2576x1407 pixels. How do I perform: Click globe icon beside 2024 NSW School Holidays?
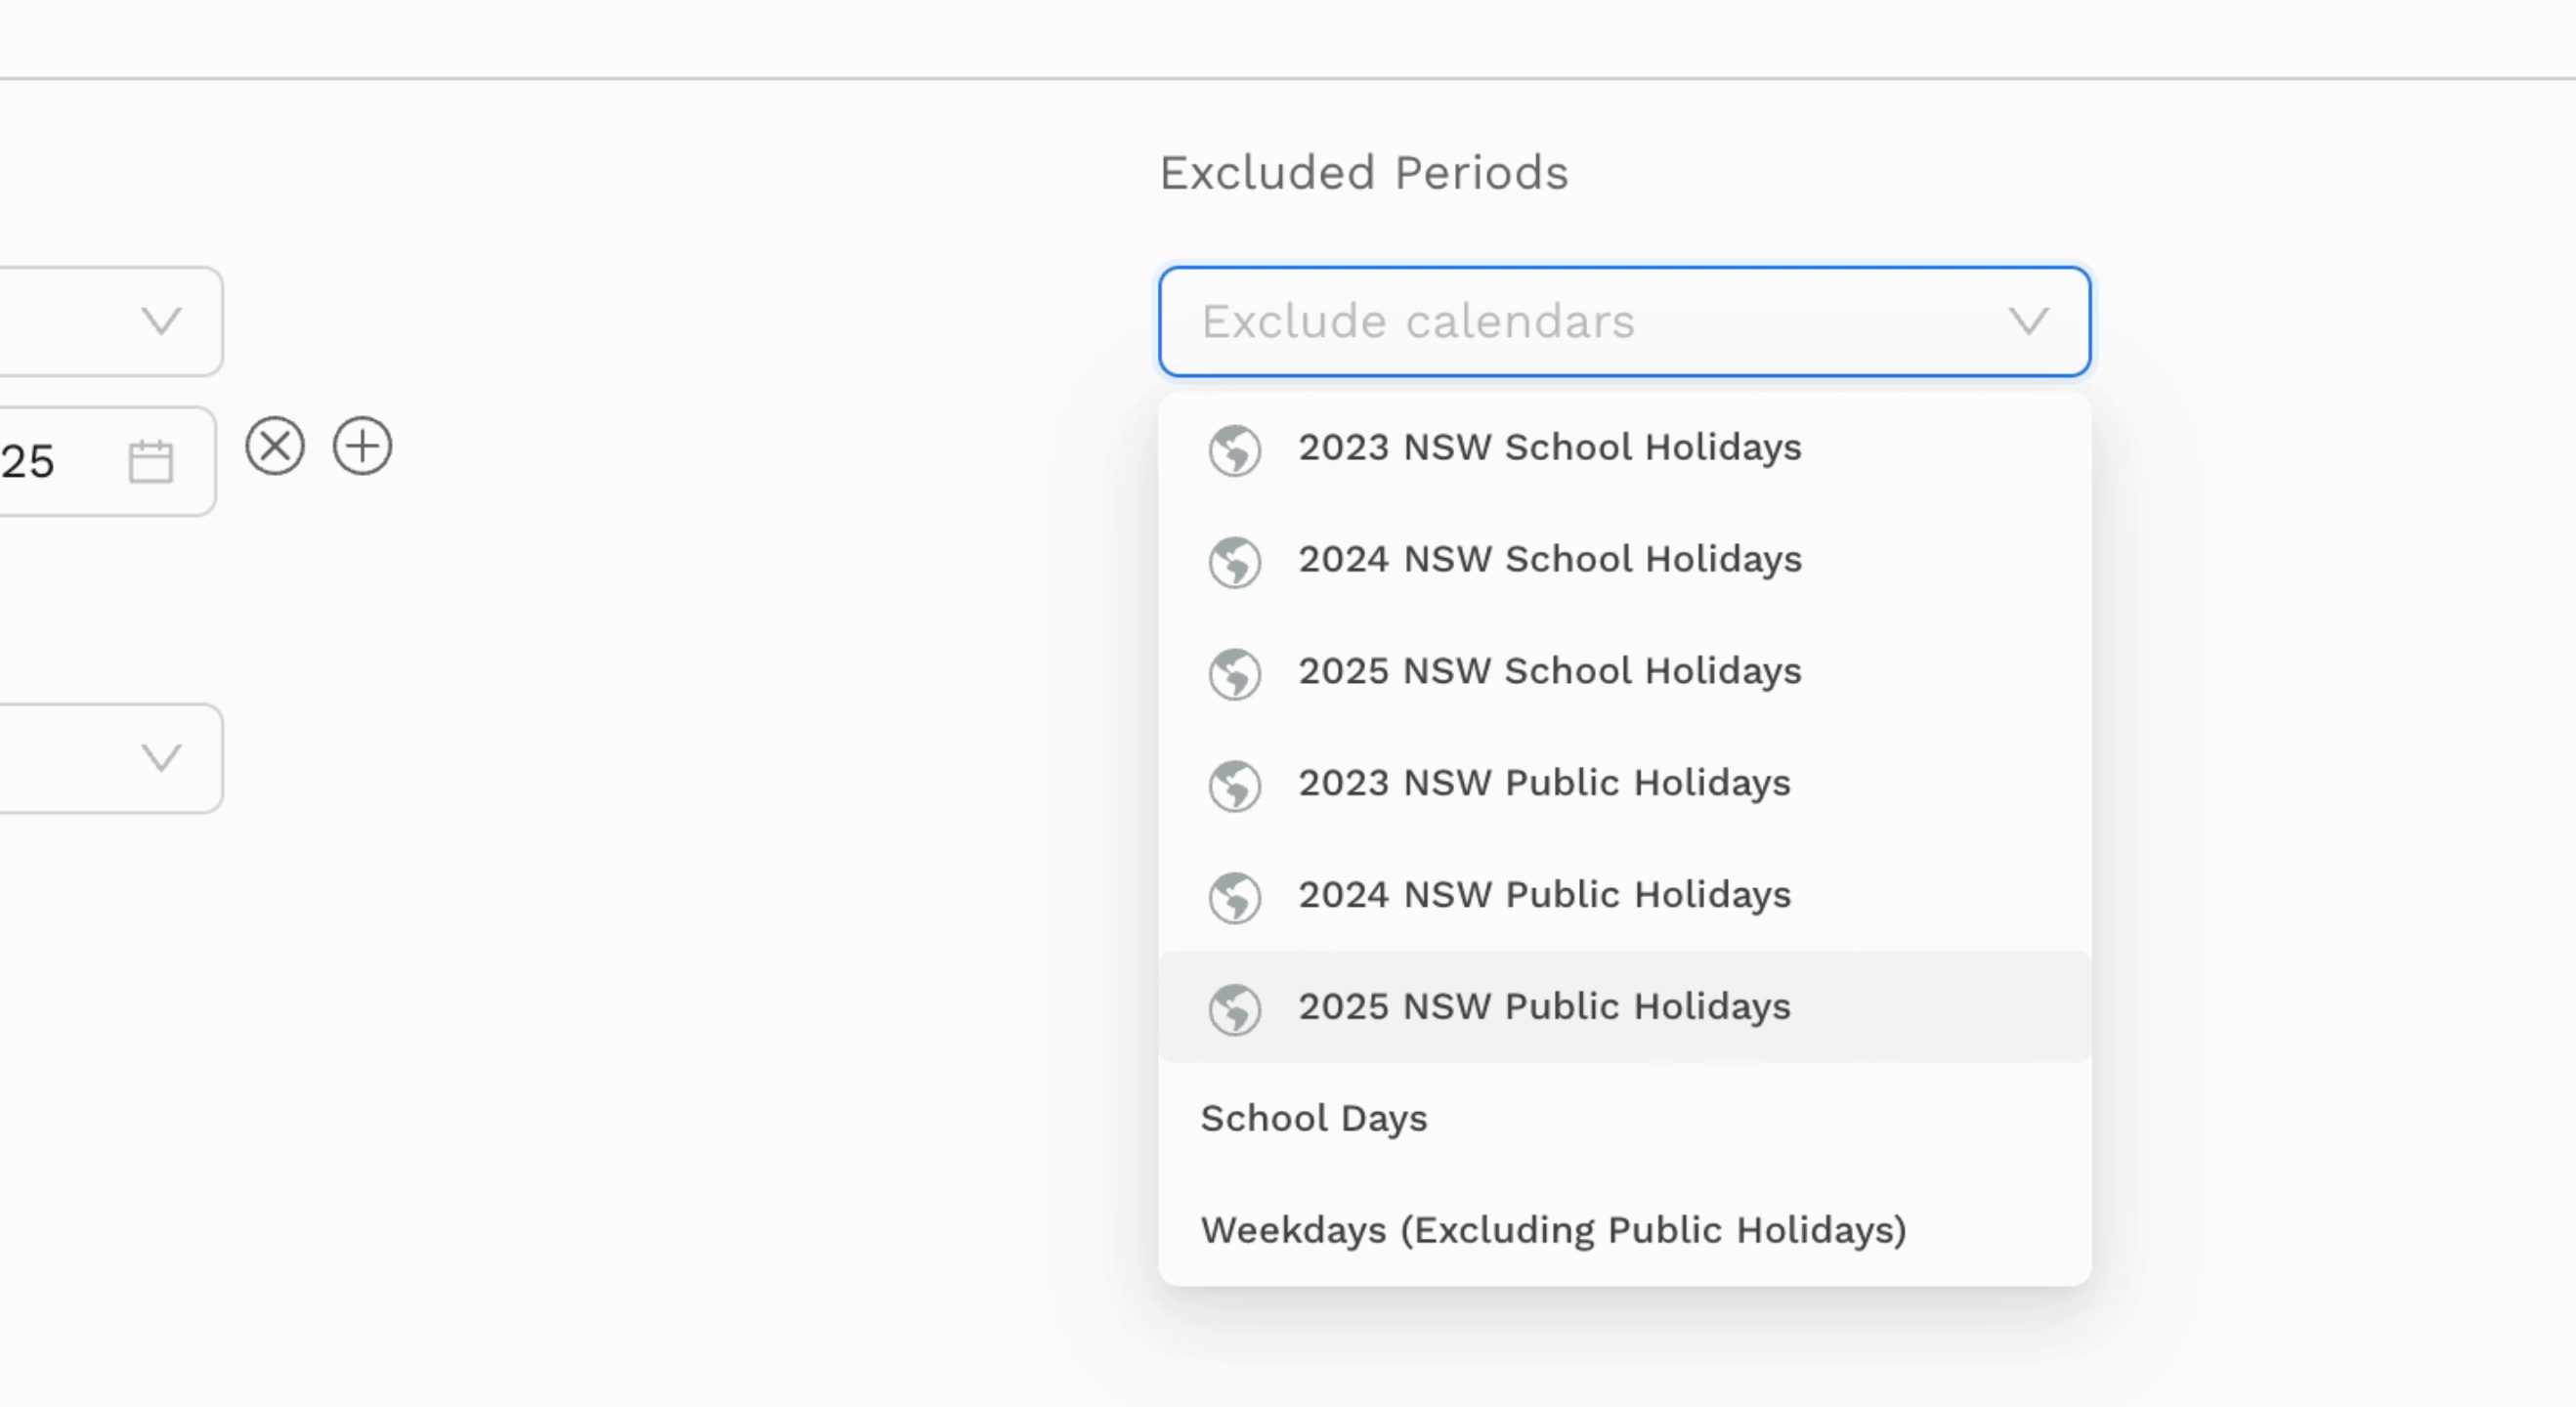point(1234,562)
